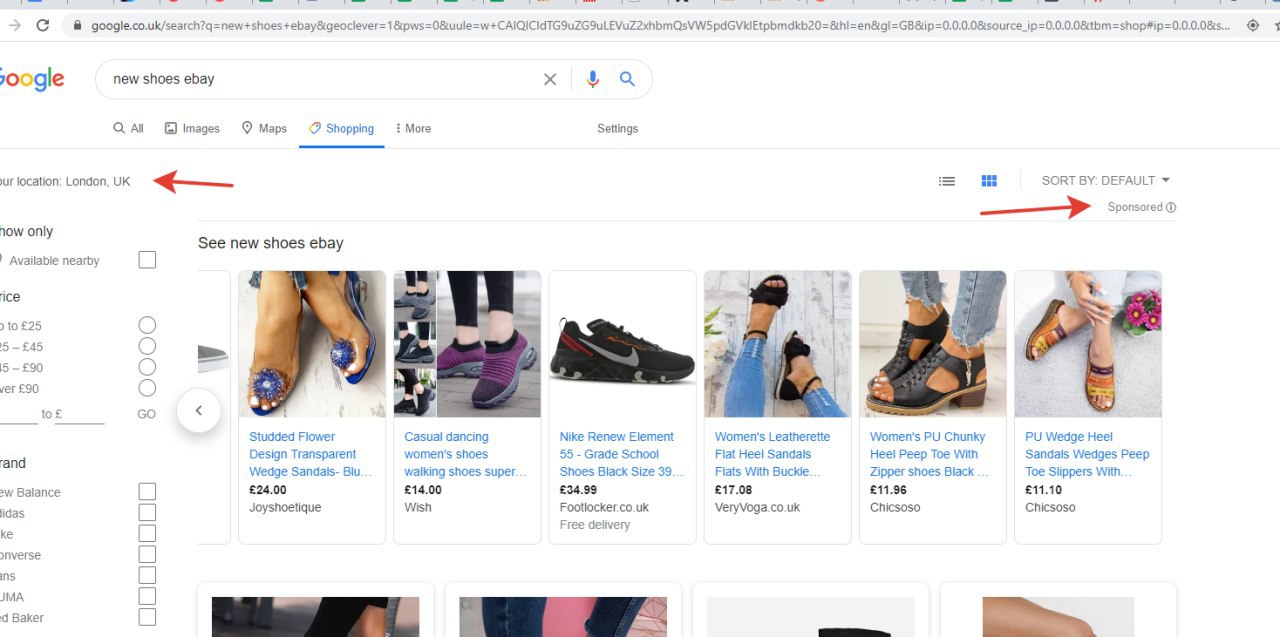Click the 'Free delivery' text

point(595,525)
